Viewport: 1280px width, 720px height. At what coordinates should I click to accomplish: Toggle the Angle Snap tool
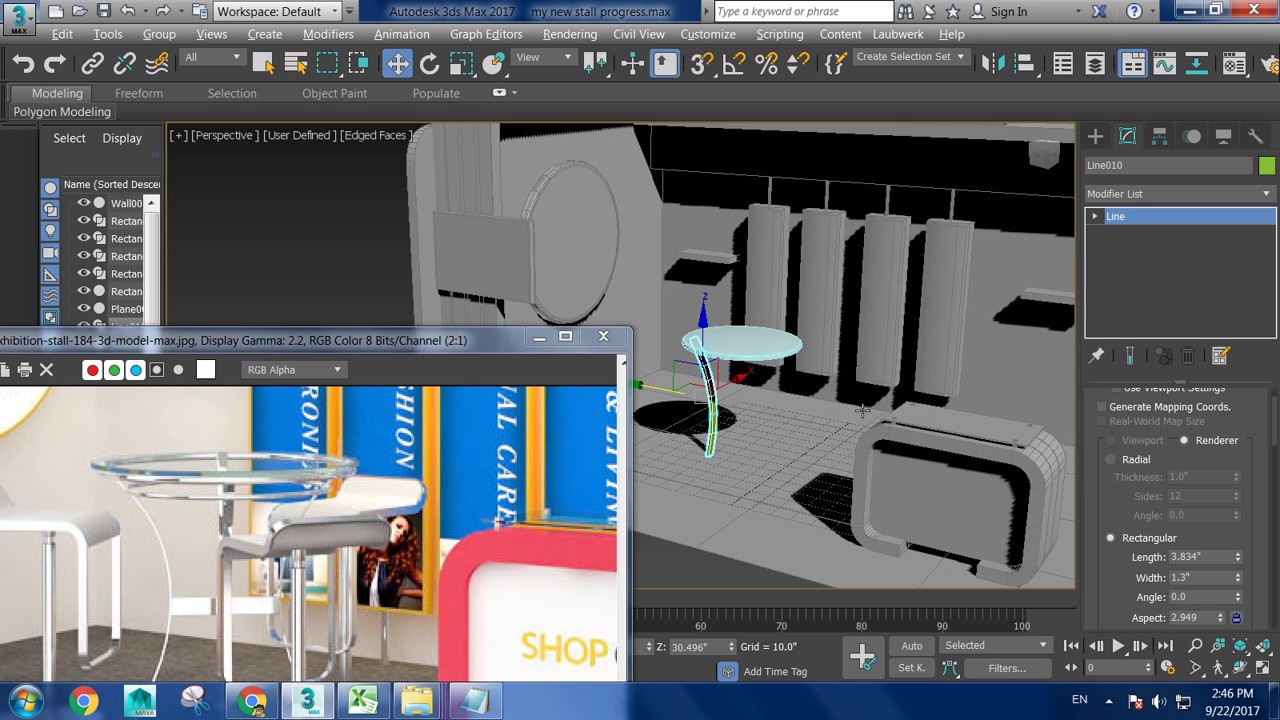click(734, 64)
